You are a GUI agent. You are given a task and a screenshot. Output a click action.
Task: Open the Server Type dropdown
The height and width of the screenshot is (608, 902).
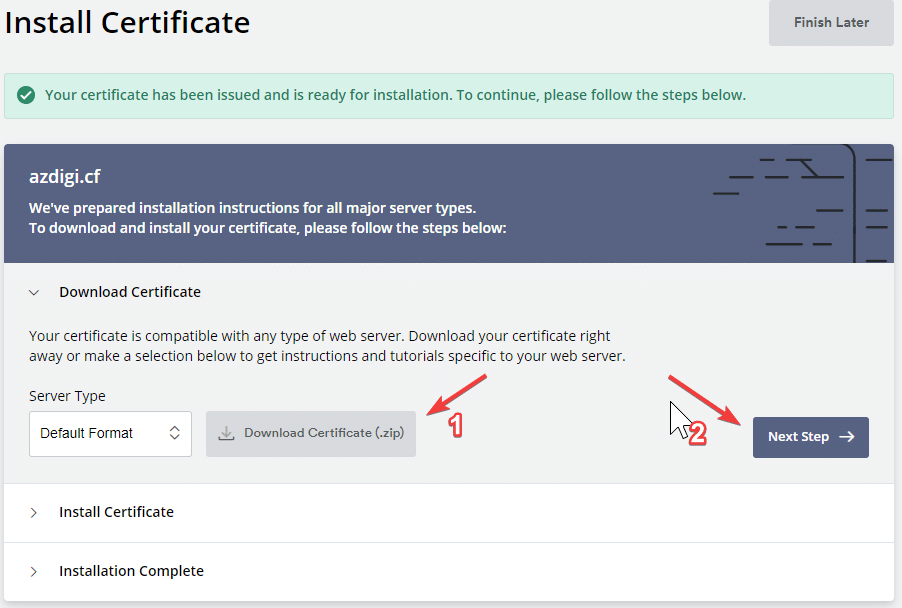pyautogui.click(x=110, y=433)
